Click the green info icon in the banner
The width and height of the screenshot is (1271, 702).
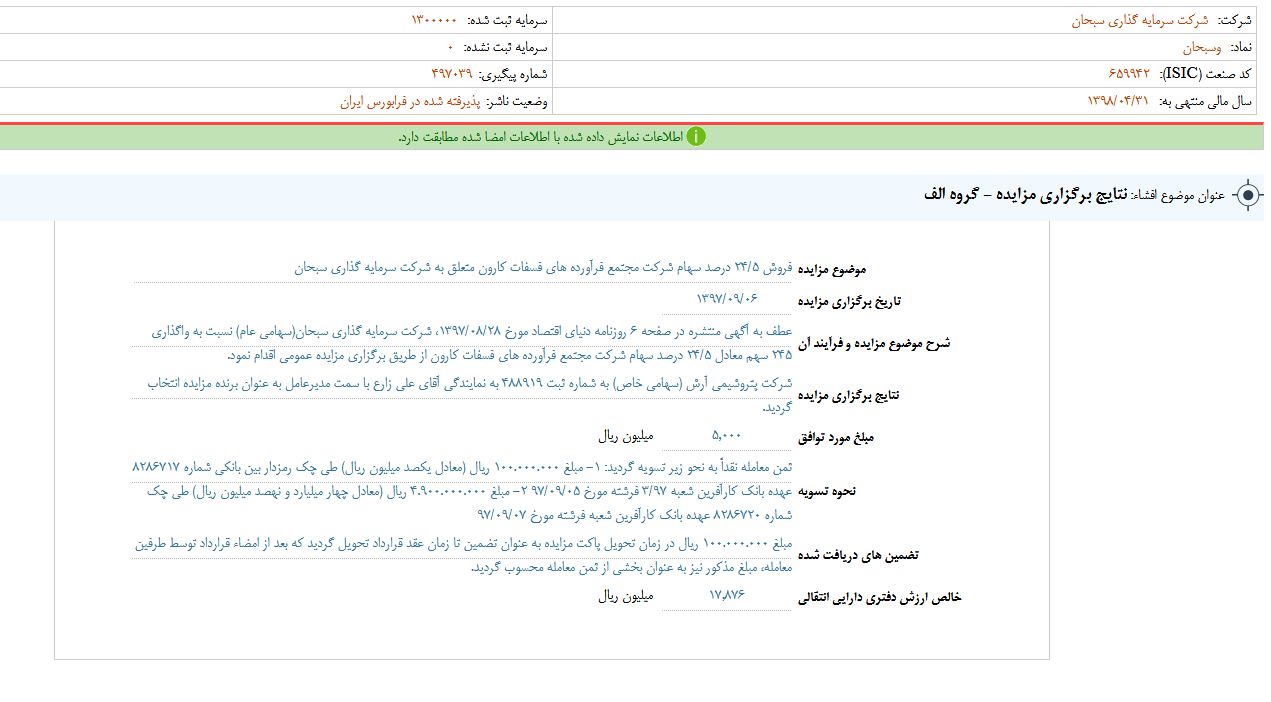pos(696,137)
